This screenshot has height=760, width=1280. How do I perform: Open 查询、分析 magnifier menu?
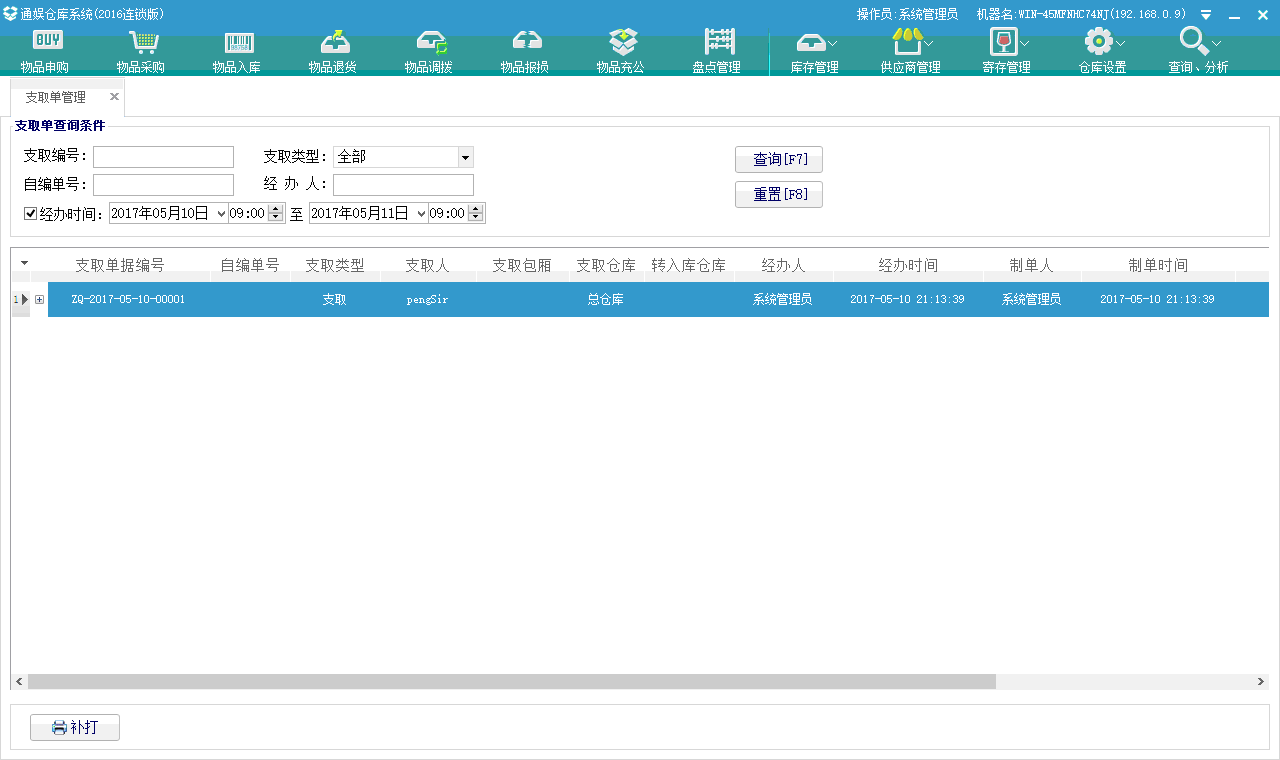coord(1199,50)
